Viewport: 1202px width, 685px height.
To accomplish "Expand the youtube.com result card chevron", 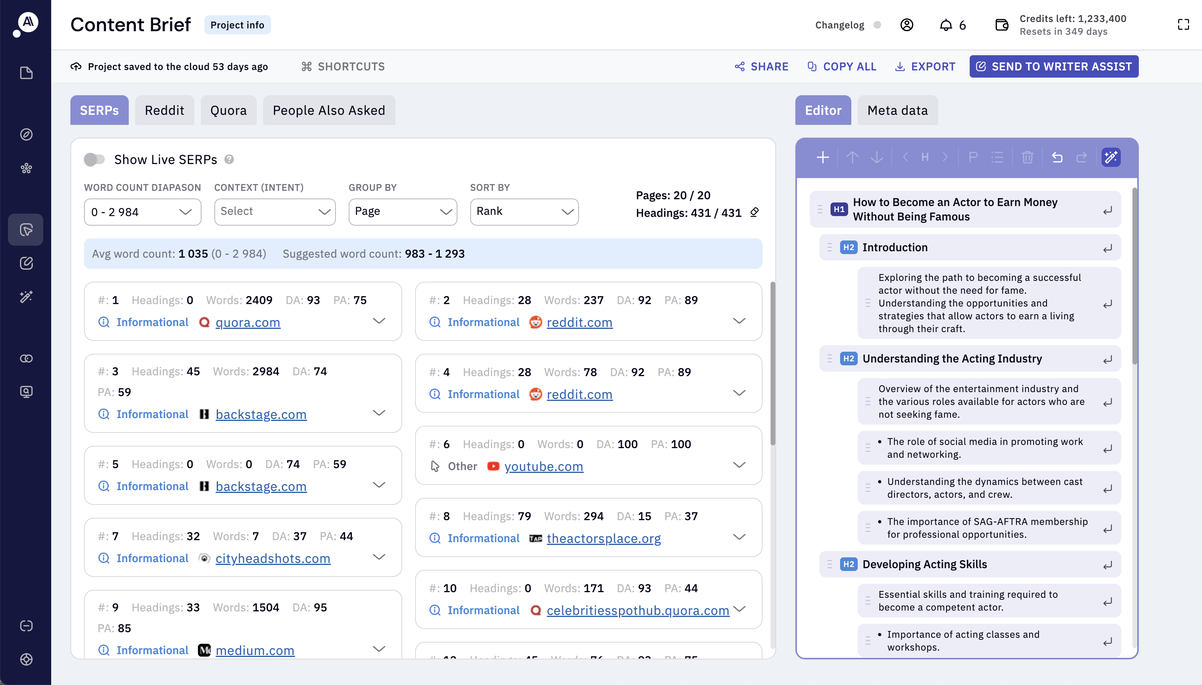I will click(x=739, y=465).
